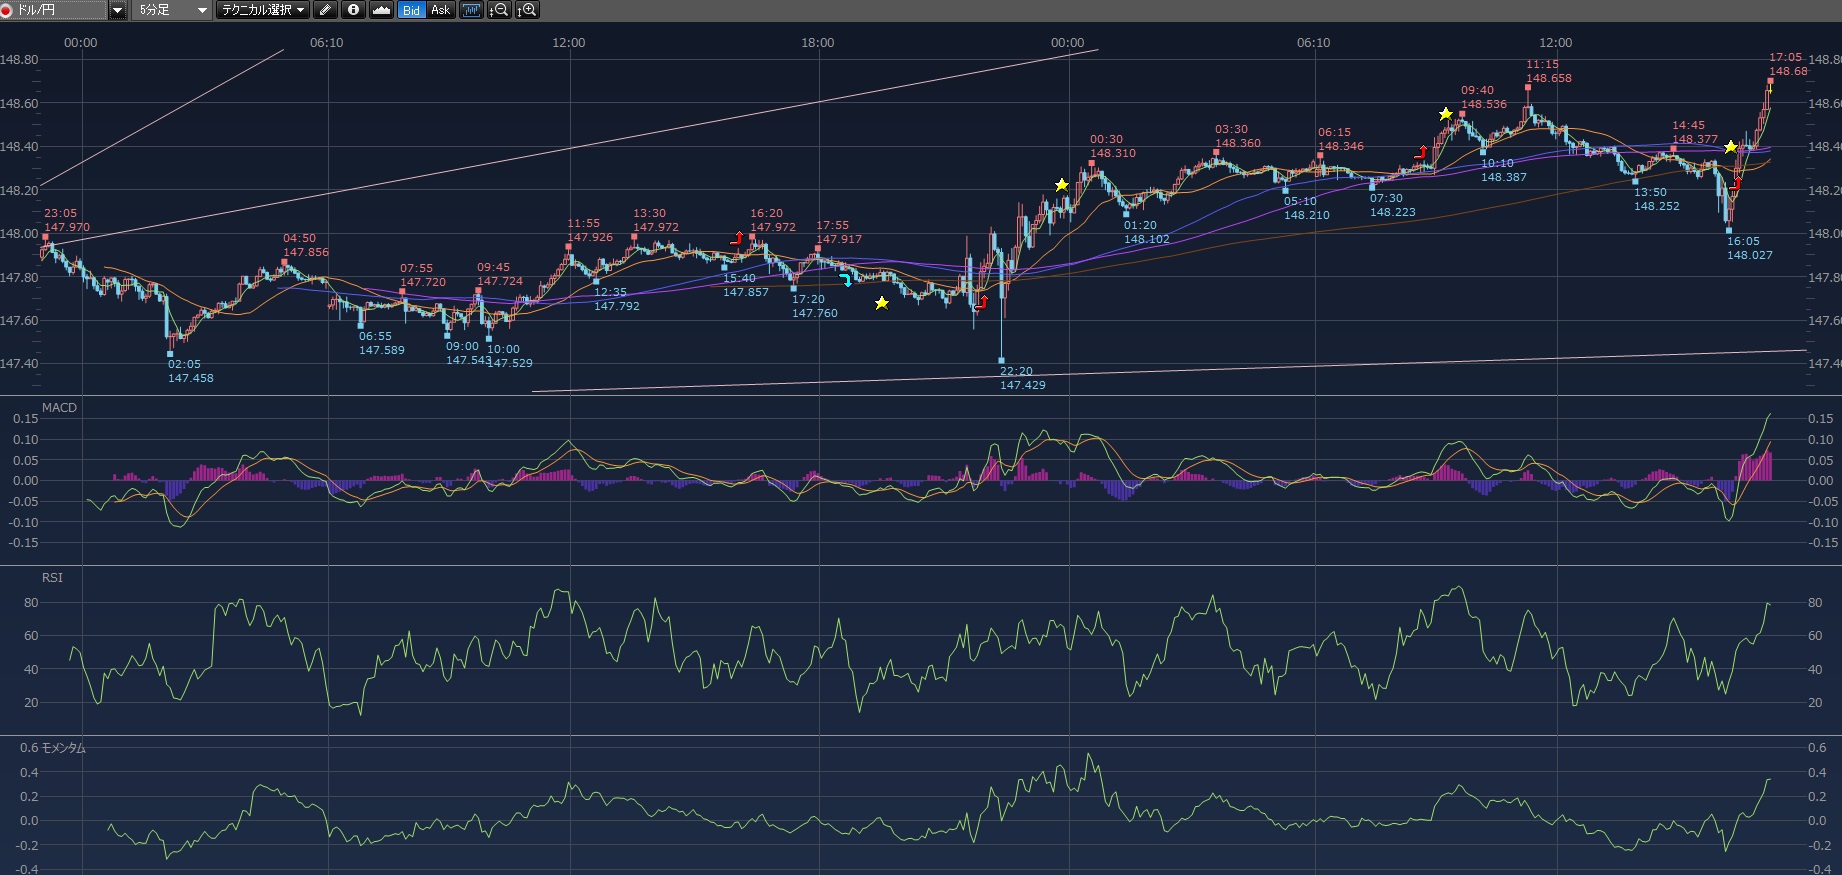Open the テクニカル選択 indicator menu
This screenshot has height=875, width=1842.
pyautogui.click(x=263, y=10)
